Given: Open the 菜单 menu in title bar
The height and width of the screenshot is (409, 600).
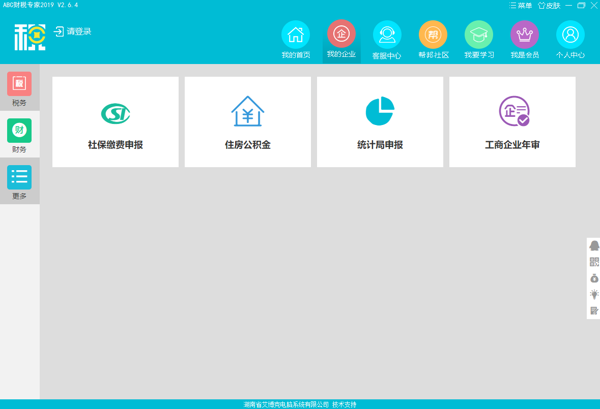Looking at the screenshot, I should click(520, 5).
